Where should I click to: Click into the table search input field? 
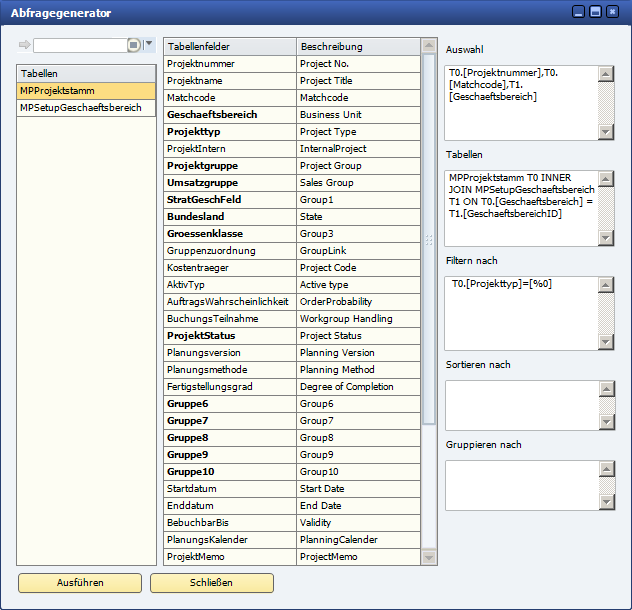(79, 45)
